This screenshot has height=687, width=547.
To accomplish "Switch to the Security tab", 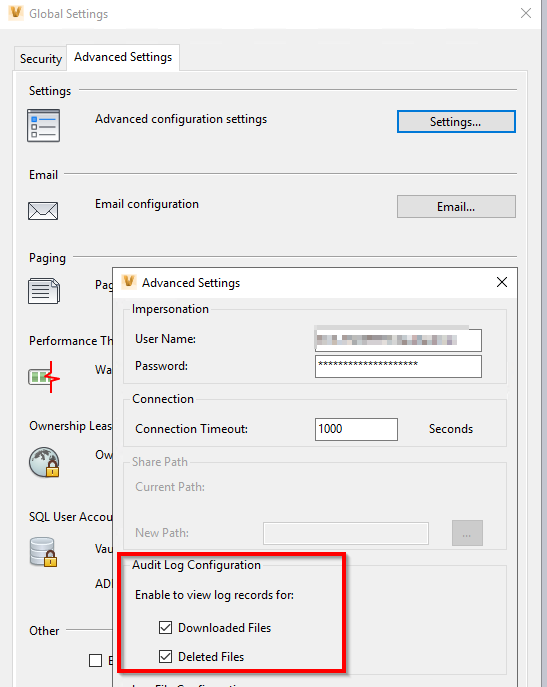I will tap(41, 59).
